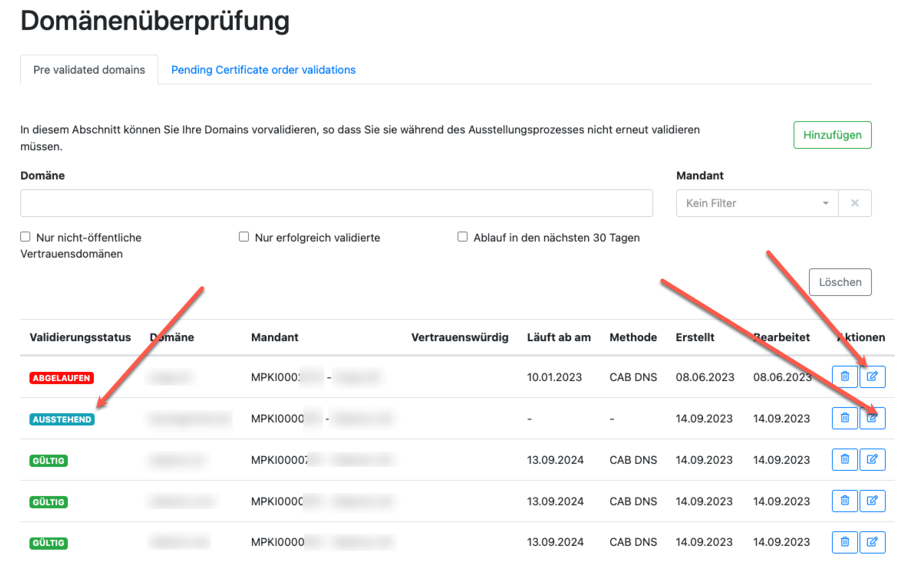Clear Mandant filter with the X button
This screenshot has height=574, width=910.
[855, 203]
